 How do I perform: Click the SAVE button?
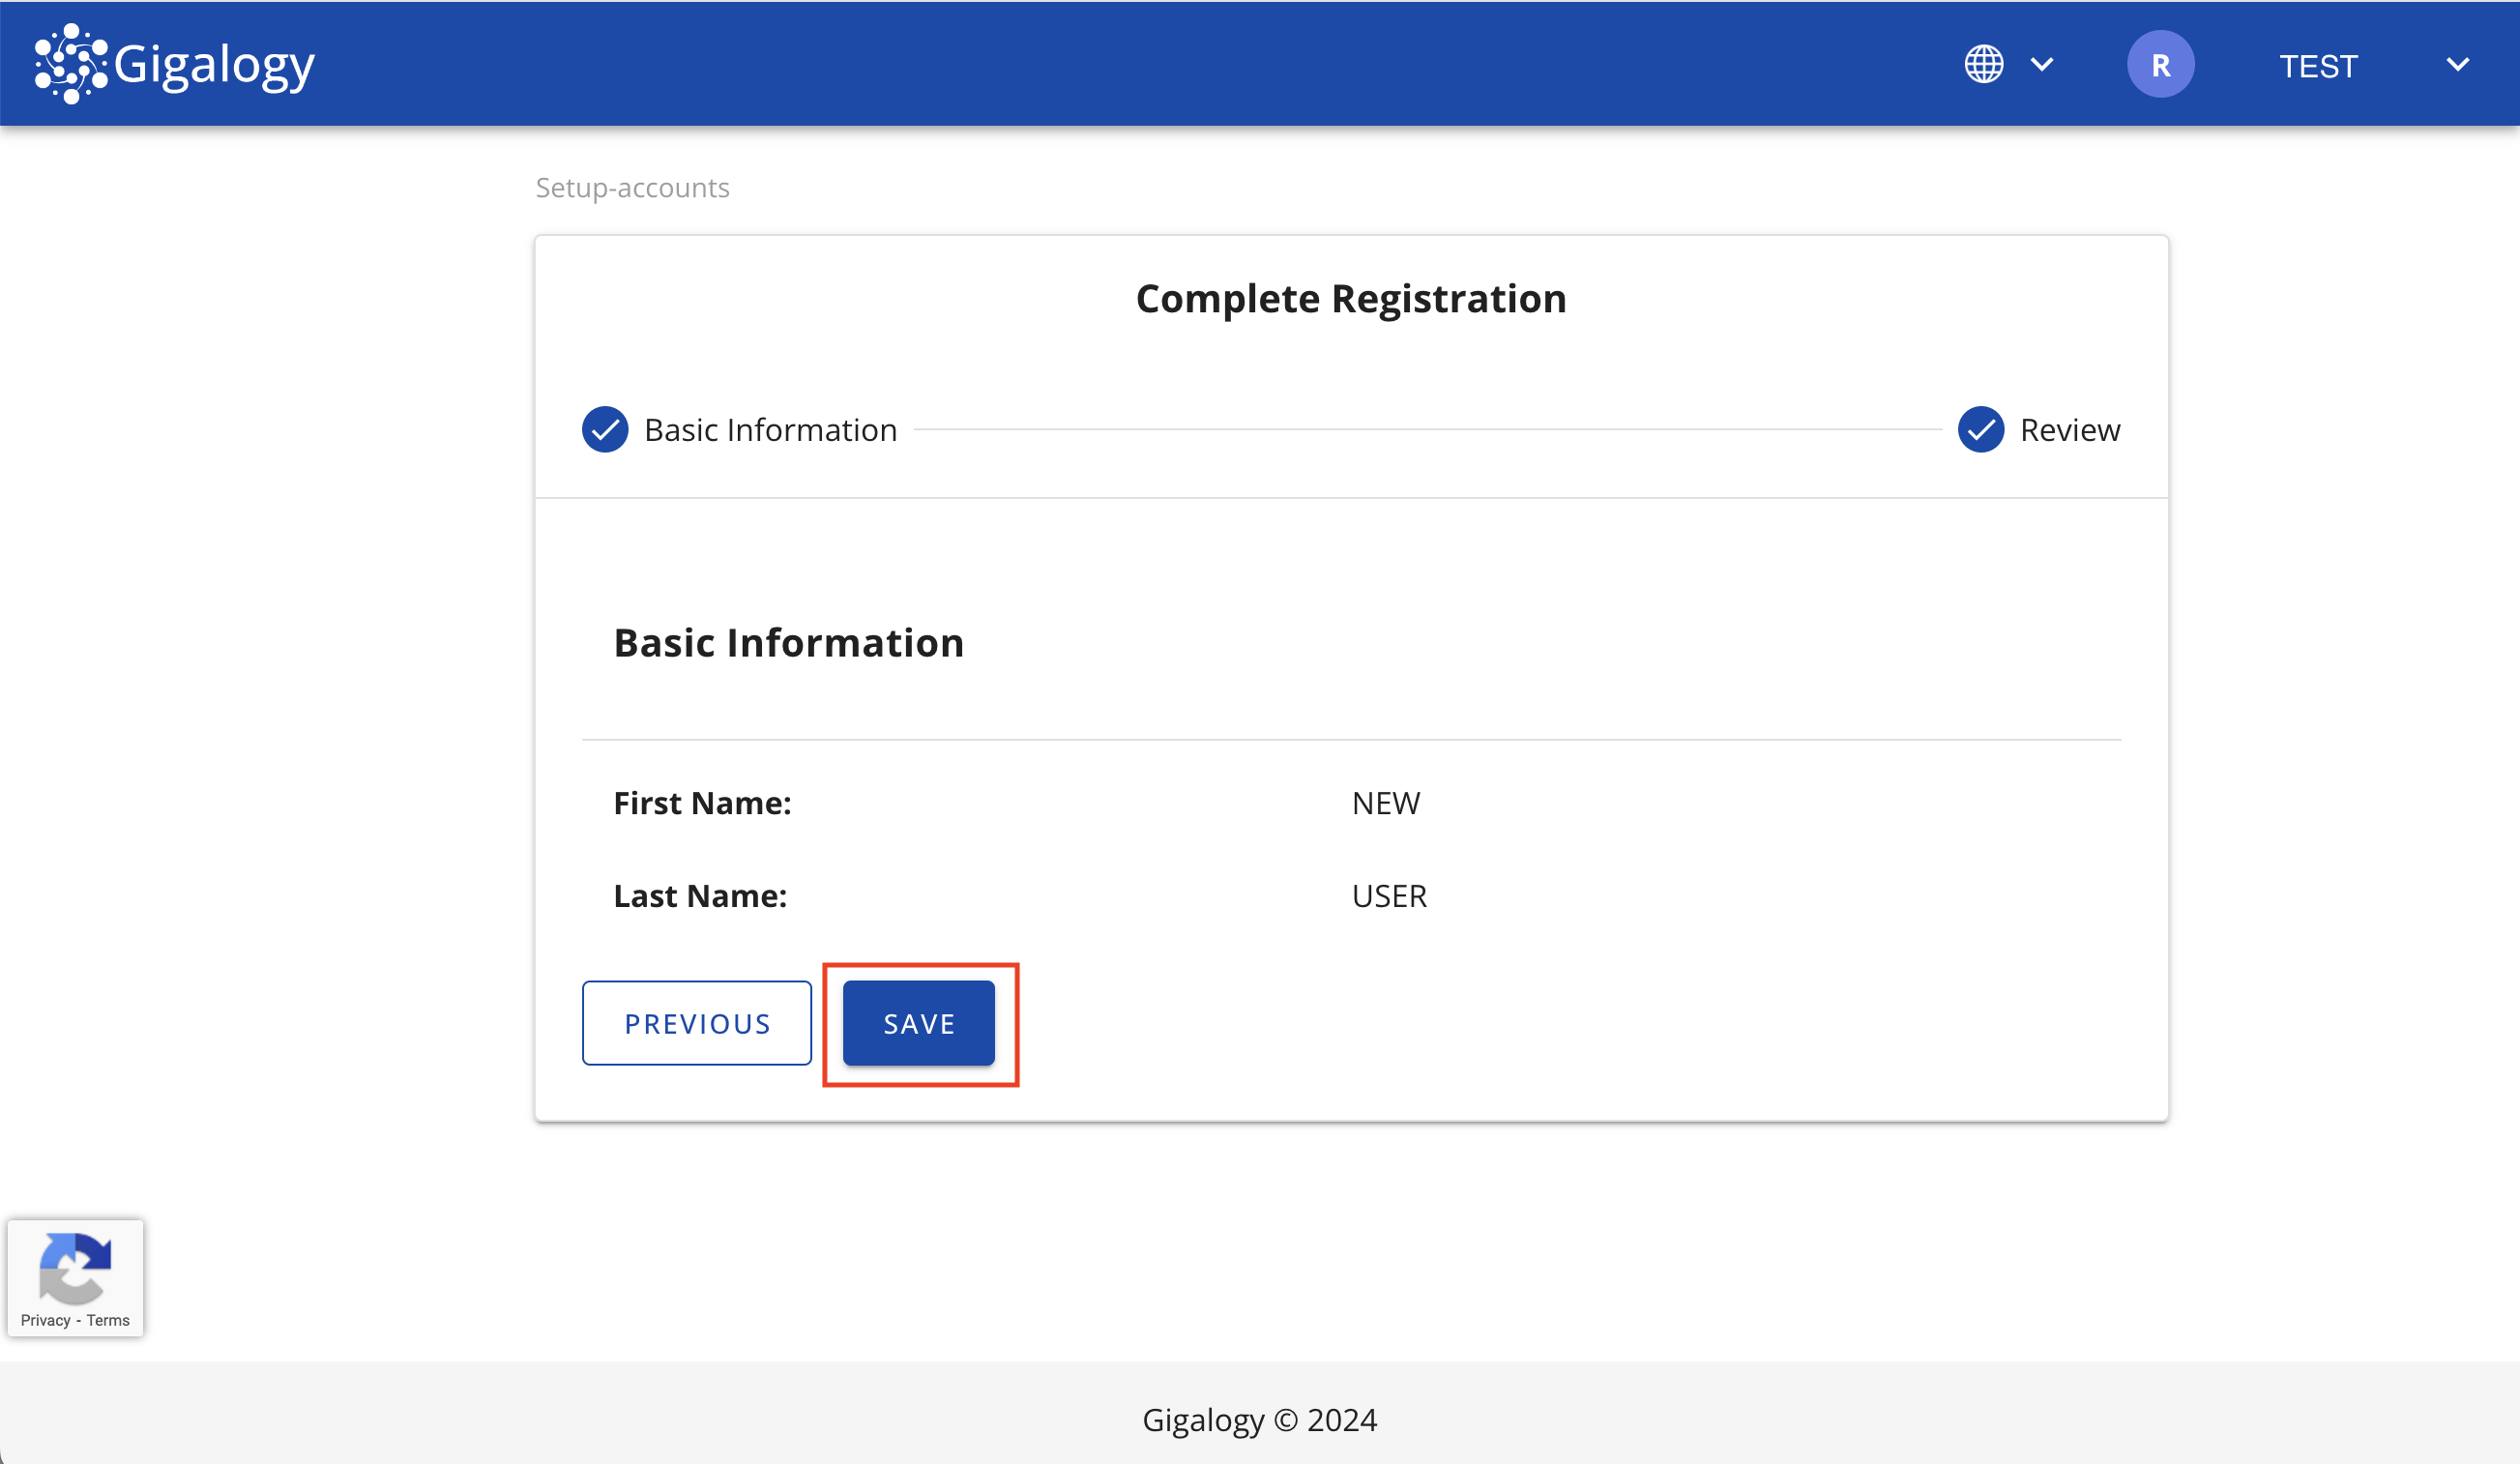coord(918,1023)
